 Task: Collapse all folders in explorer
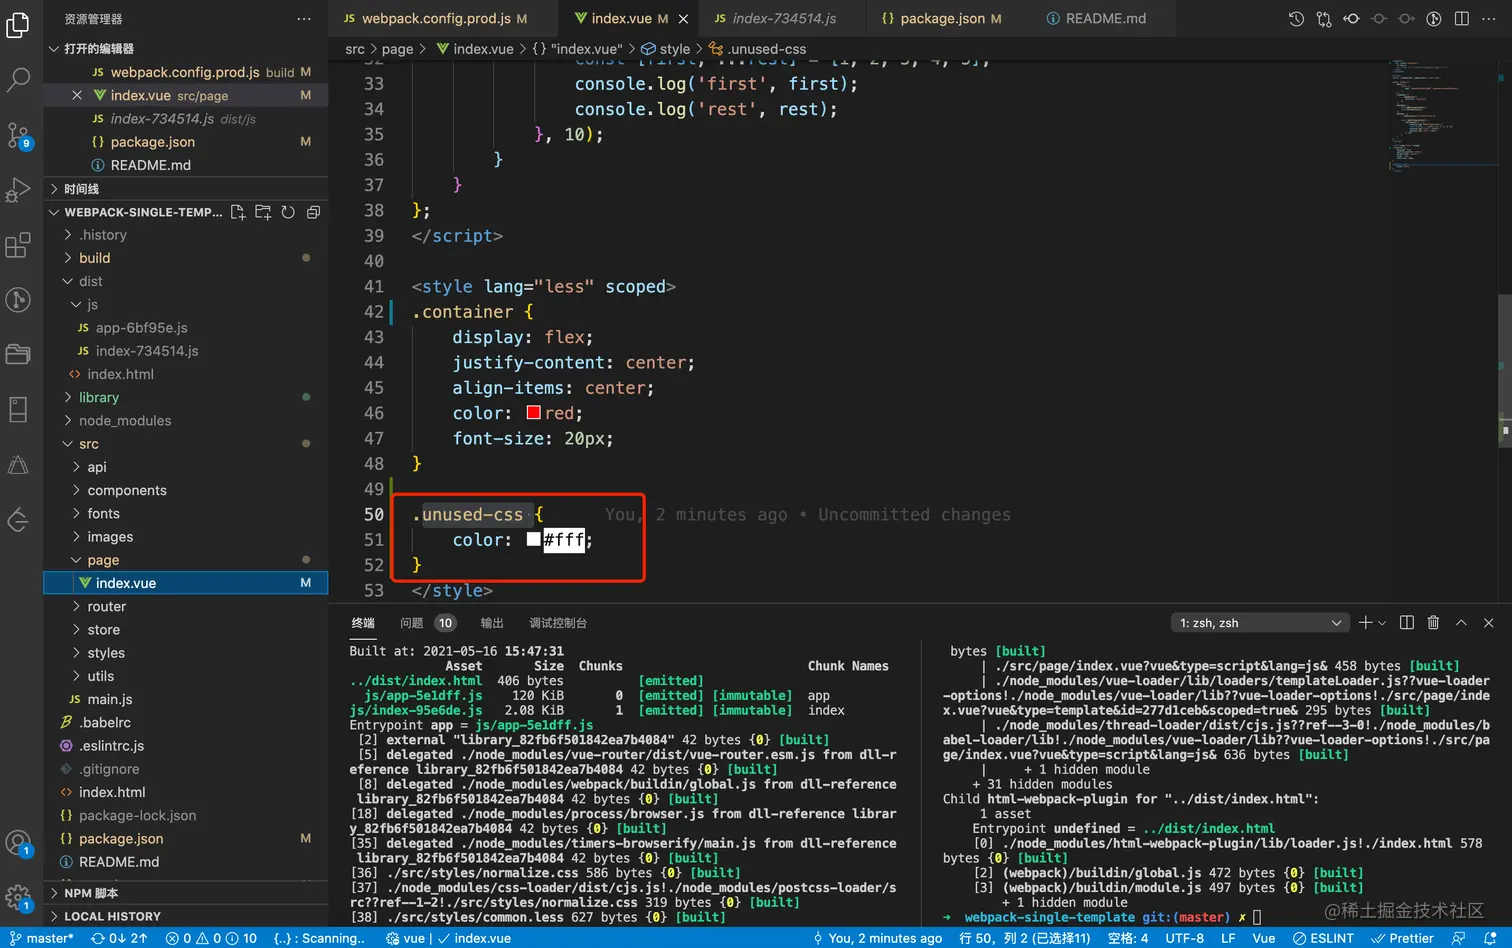click(313, 212)
